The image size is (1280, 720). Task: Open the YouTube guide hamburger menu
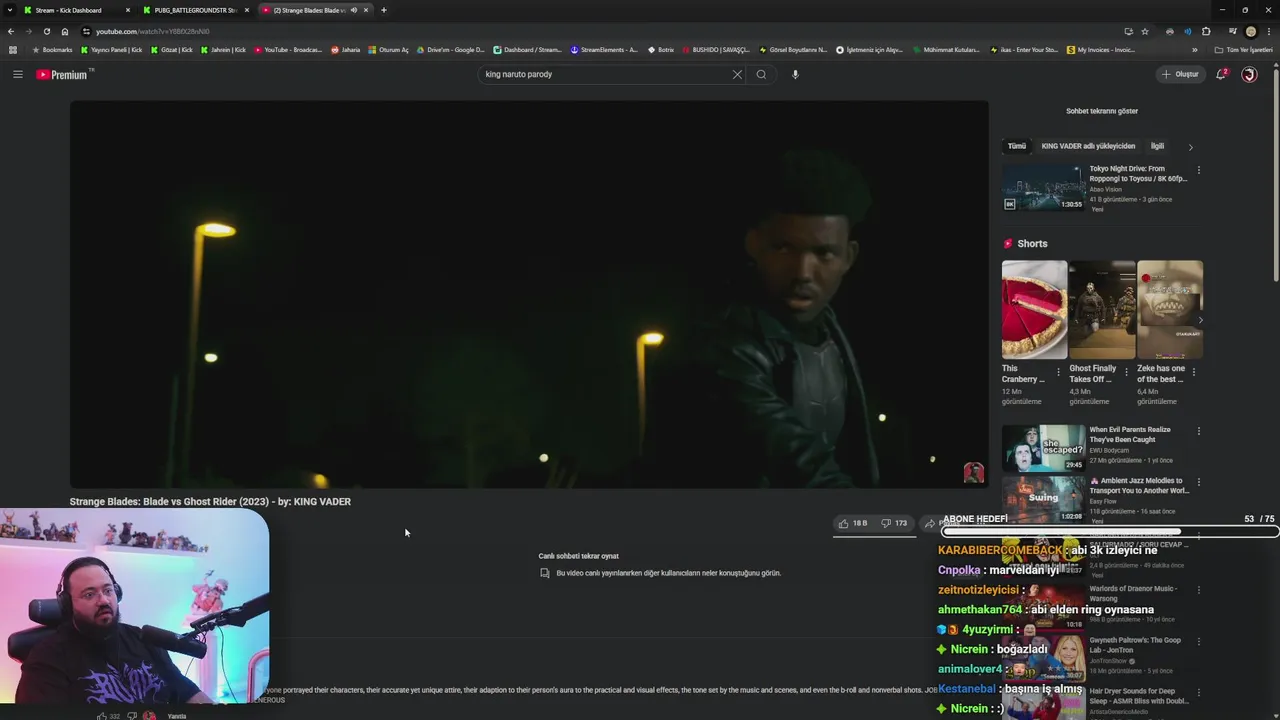[x=17, y=74]
